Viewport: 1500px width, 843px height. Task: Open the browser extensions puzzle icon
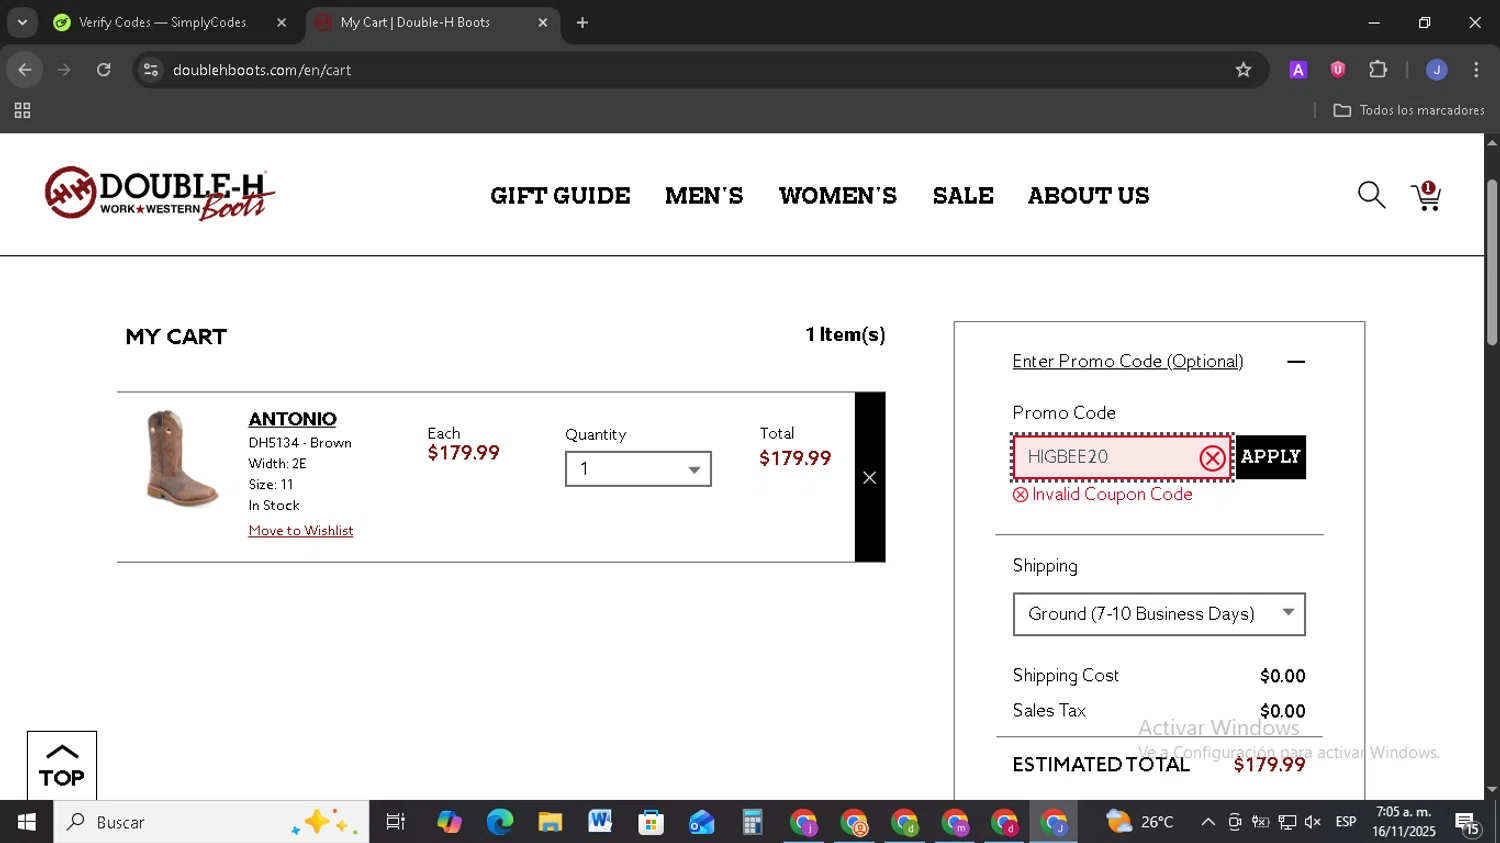coord(1378,70)
